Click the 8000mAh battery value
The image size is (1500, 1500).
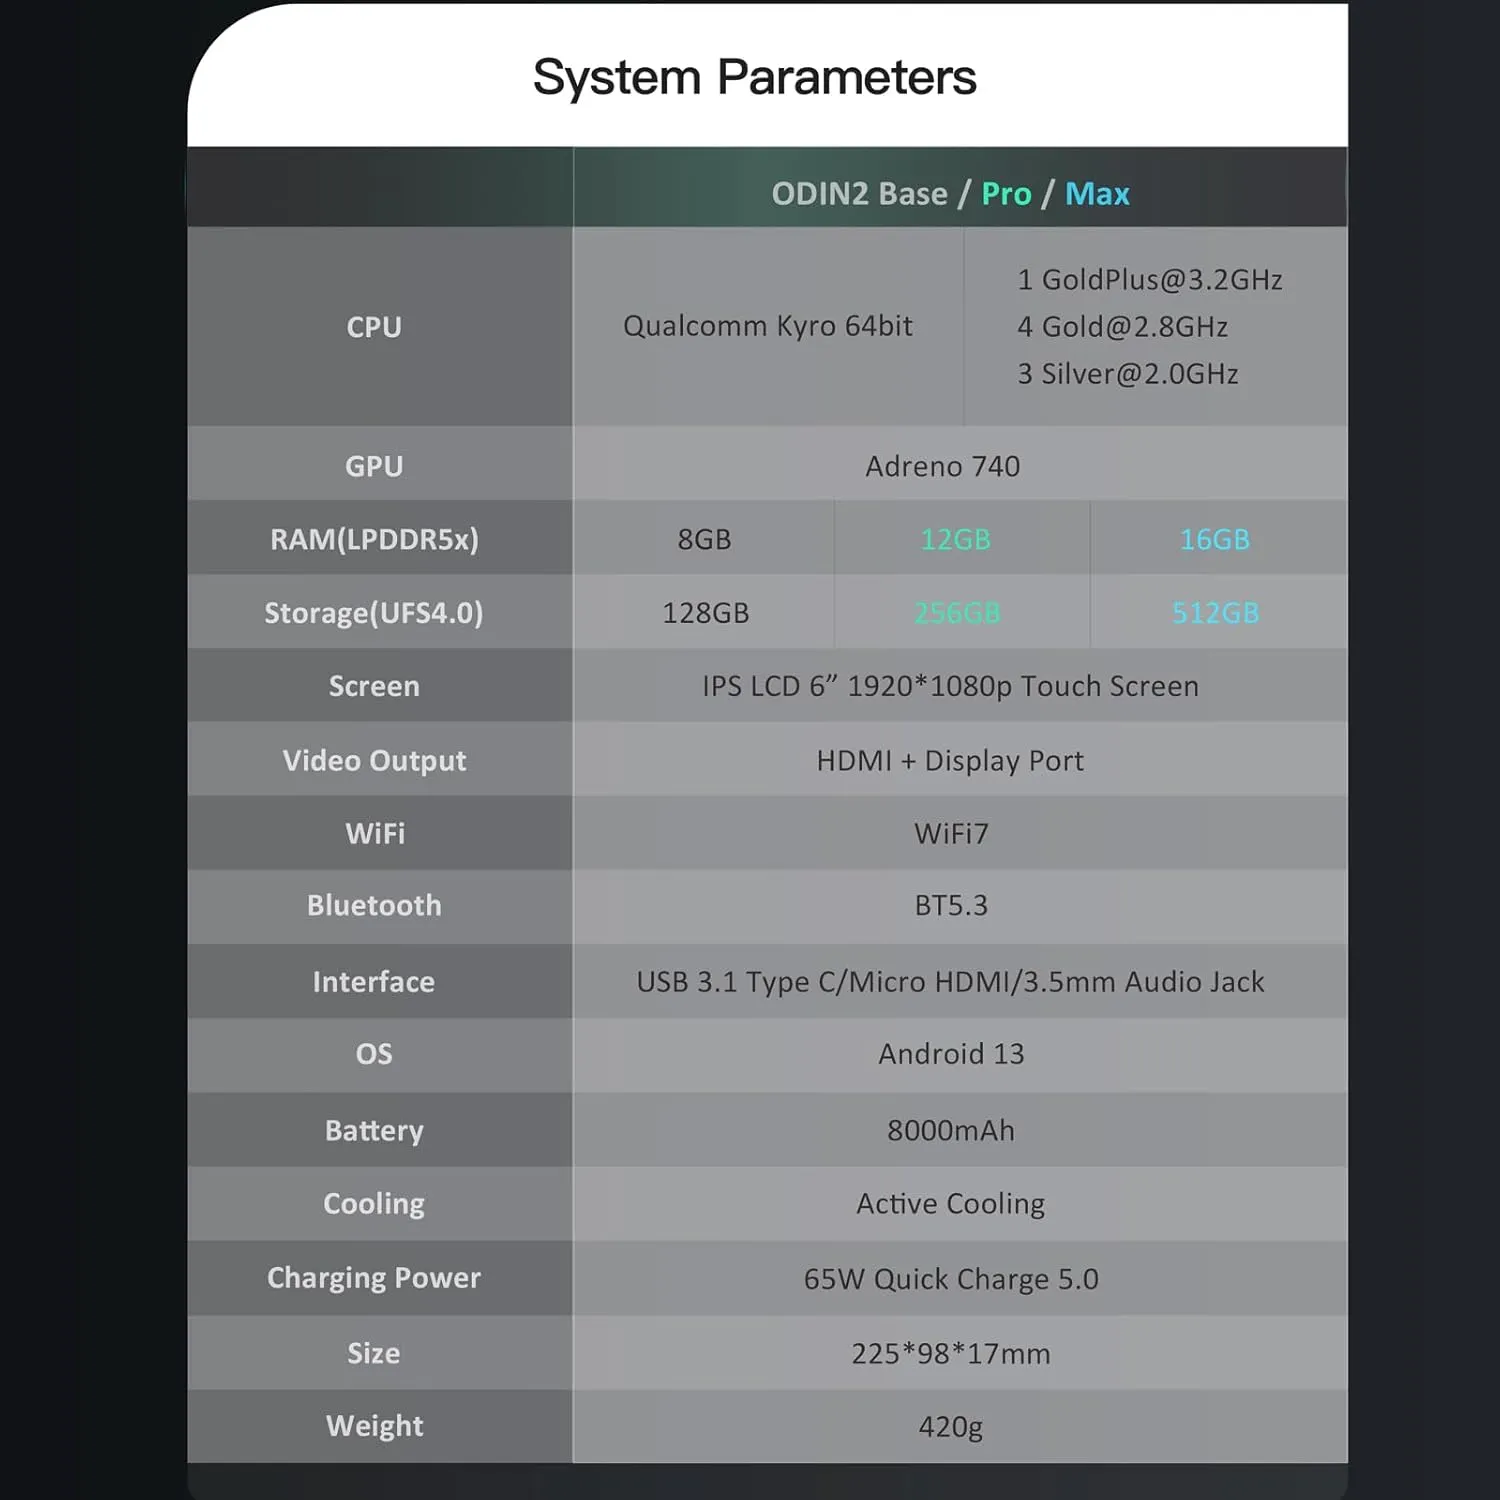point(951,1130)
